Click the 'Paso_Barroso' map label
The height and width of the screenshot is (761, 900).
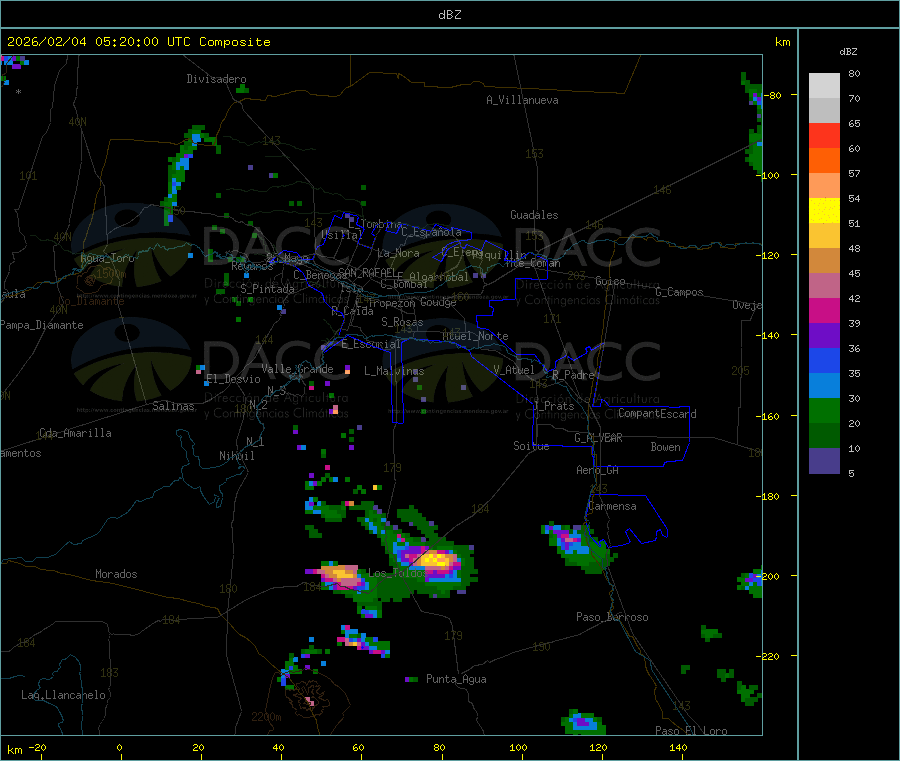(612, 617)
